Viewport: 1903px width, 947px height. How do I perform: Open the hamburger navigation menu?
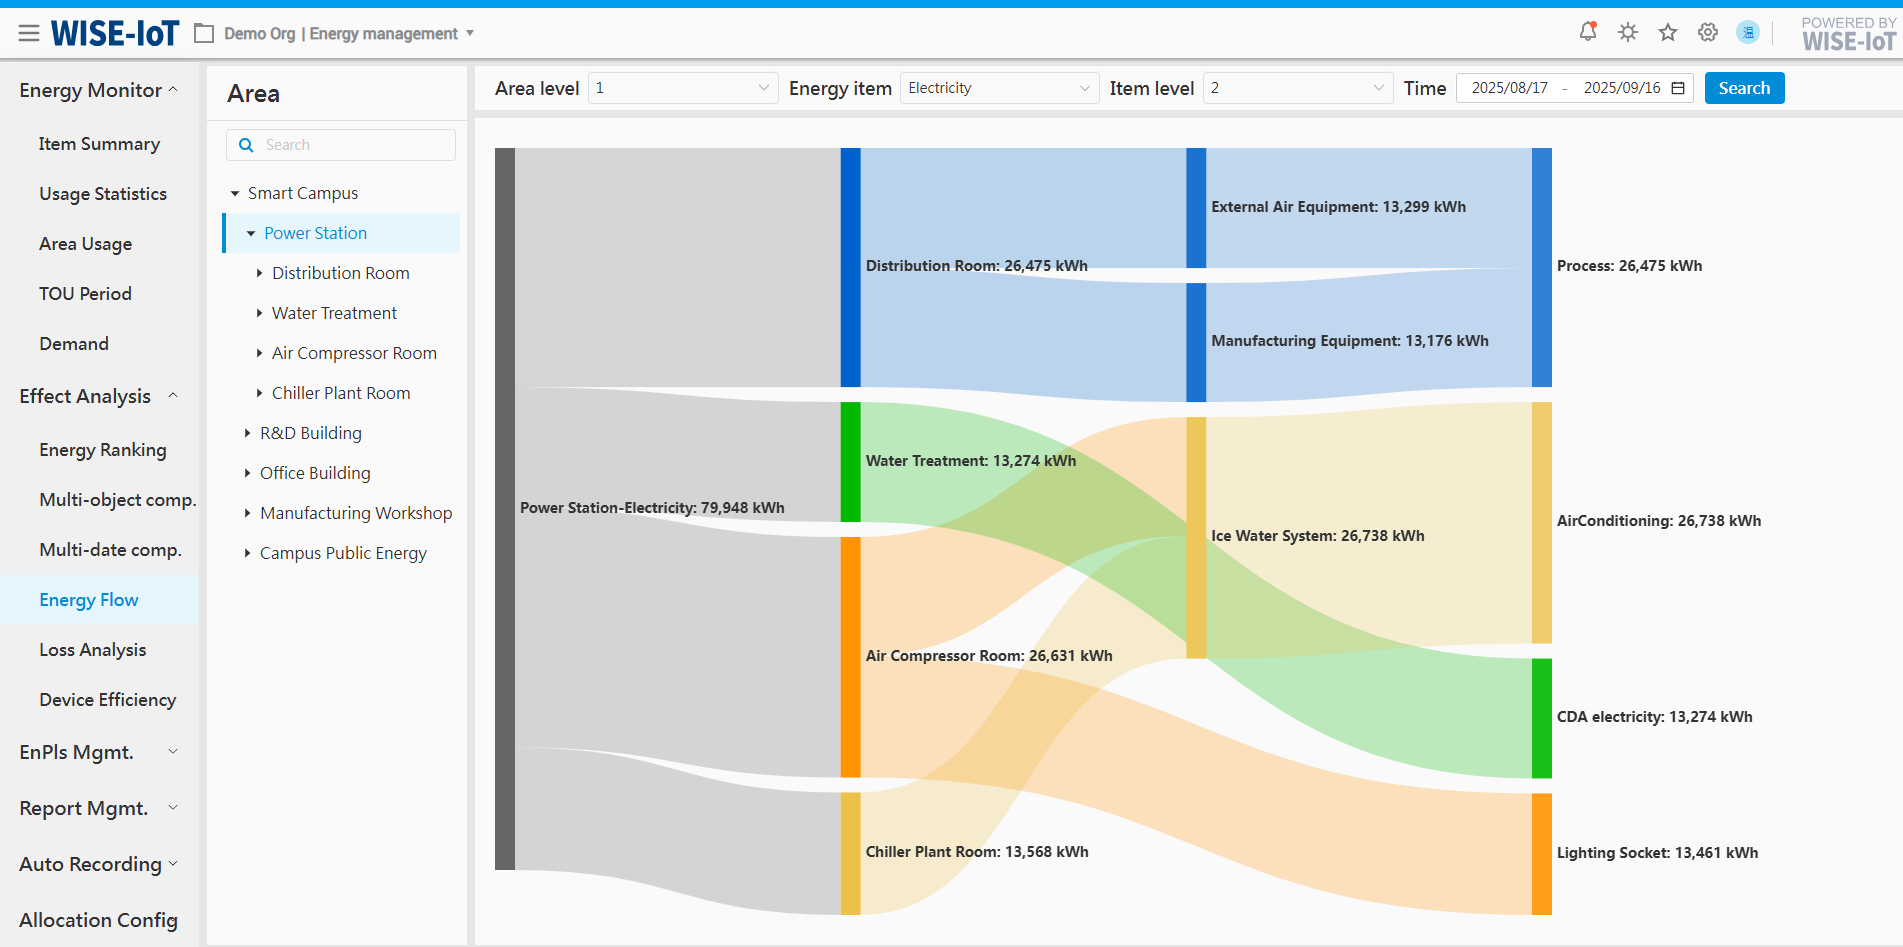point(29,33)
